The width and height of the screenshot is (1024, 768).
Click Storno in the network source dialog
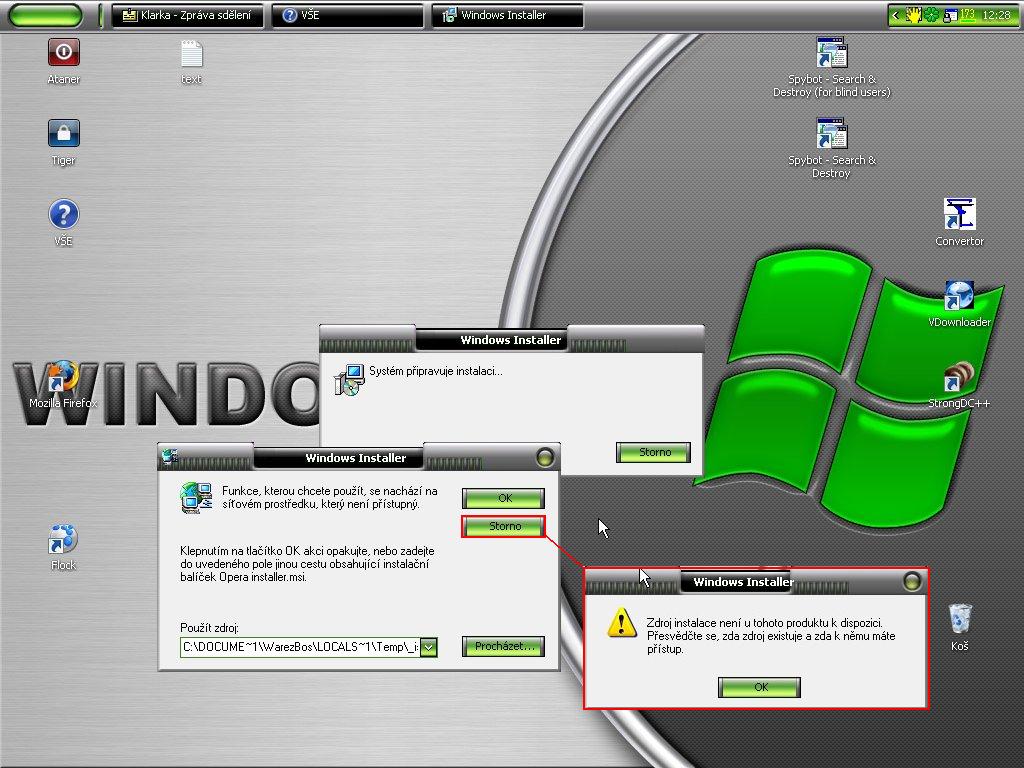(x=504, y=526)
